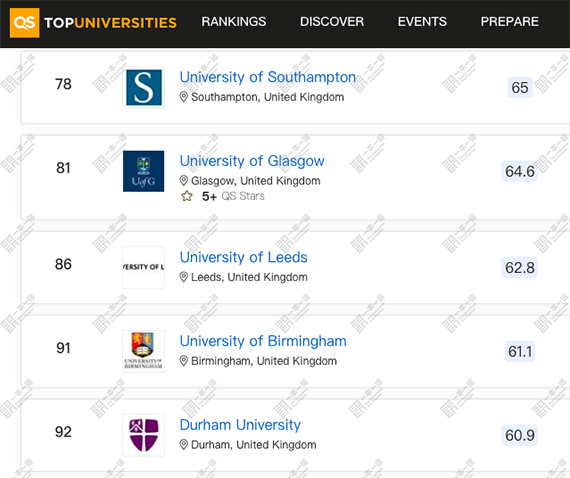
Task: Open the Discover menu
Action: pyautogui.click(x=332, y=21)
